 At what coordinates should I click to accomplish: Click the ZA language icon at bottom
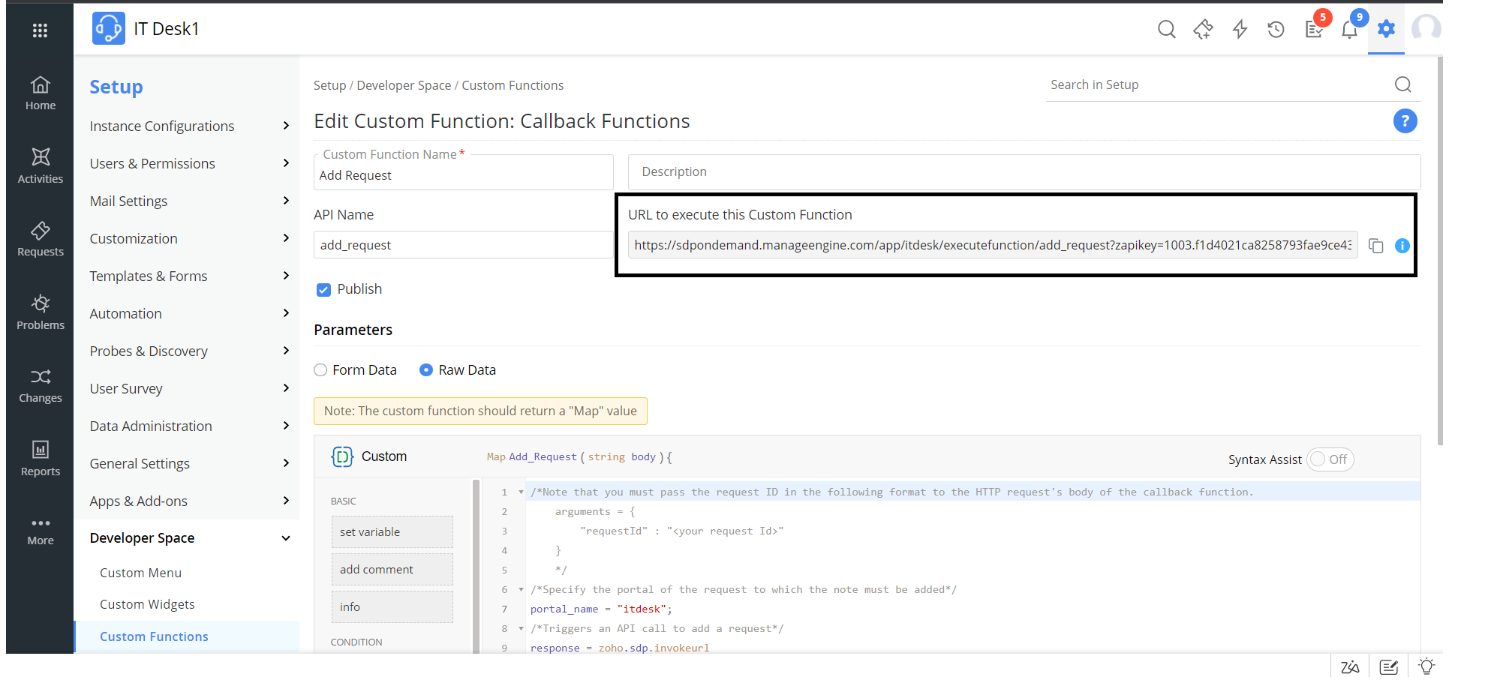pyautogui.click(x=1350, y=667)
